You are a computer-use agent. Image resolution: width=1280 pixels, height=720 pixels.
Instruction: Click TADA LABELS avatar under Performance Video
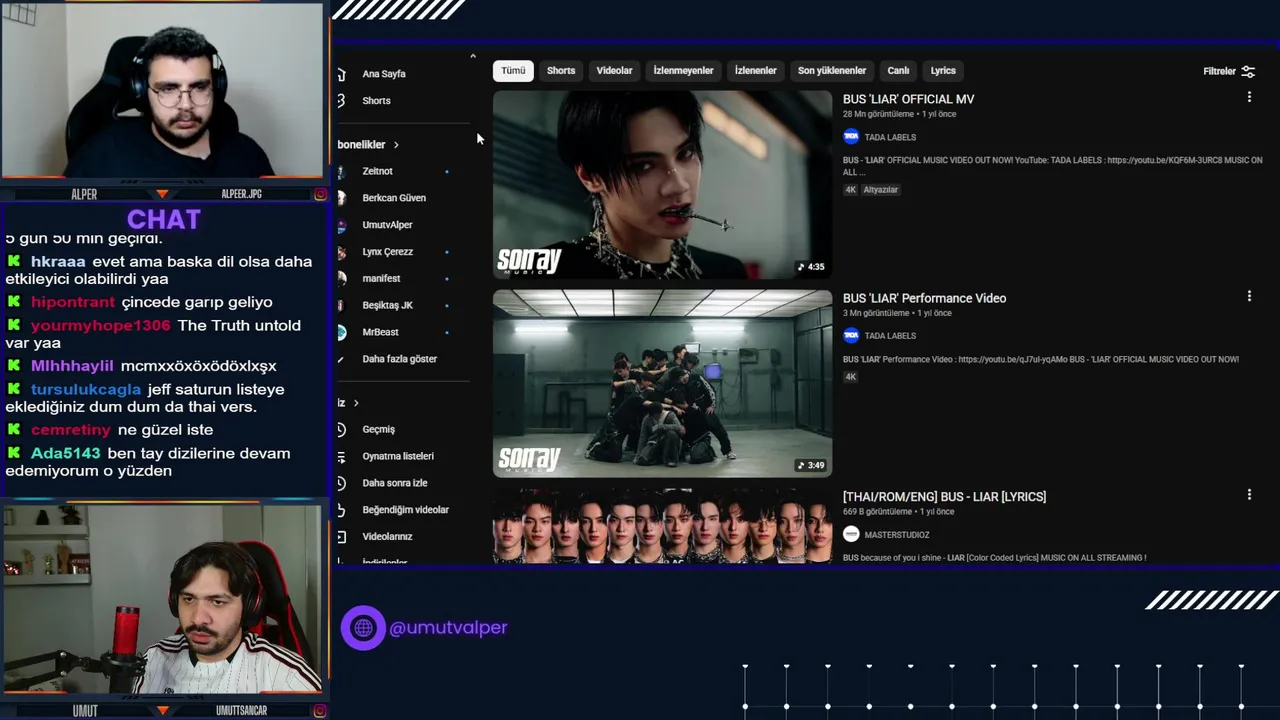tap(851, 336)
